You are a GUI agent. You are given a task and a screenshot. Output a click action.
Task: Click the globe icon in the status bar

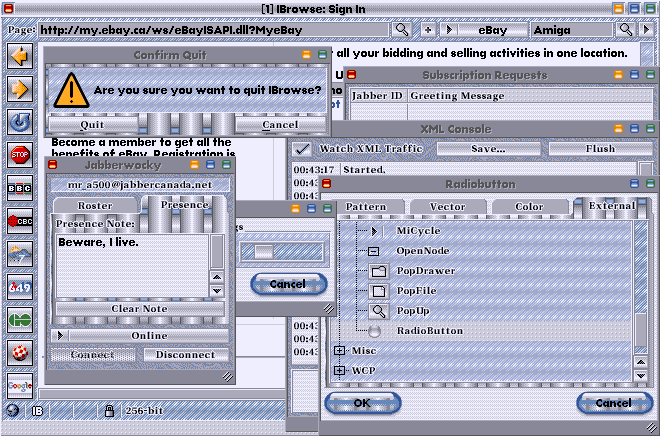point(13,410)
